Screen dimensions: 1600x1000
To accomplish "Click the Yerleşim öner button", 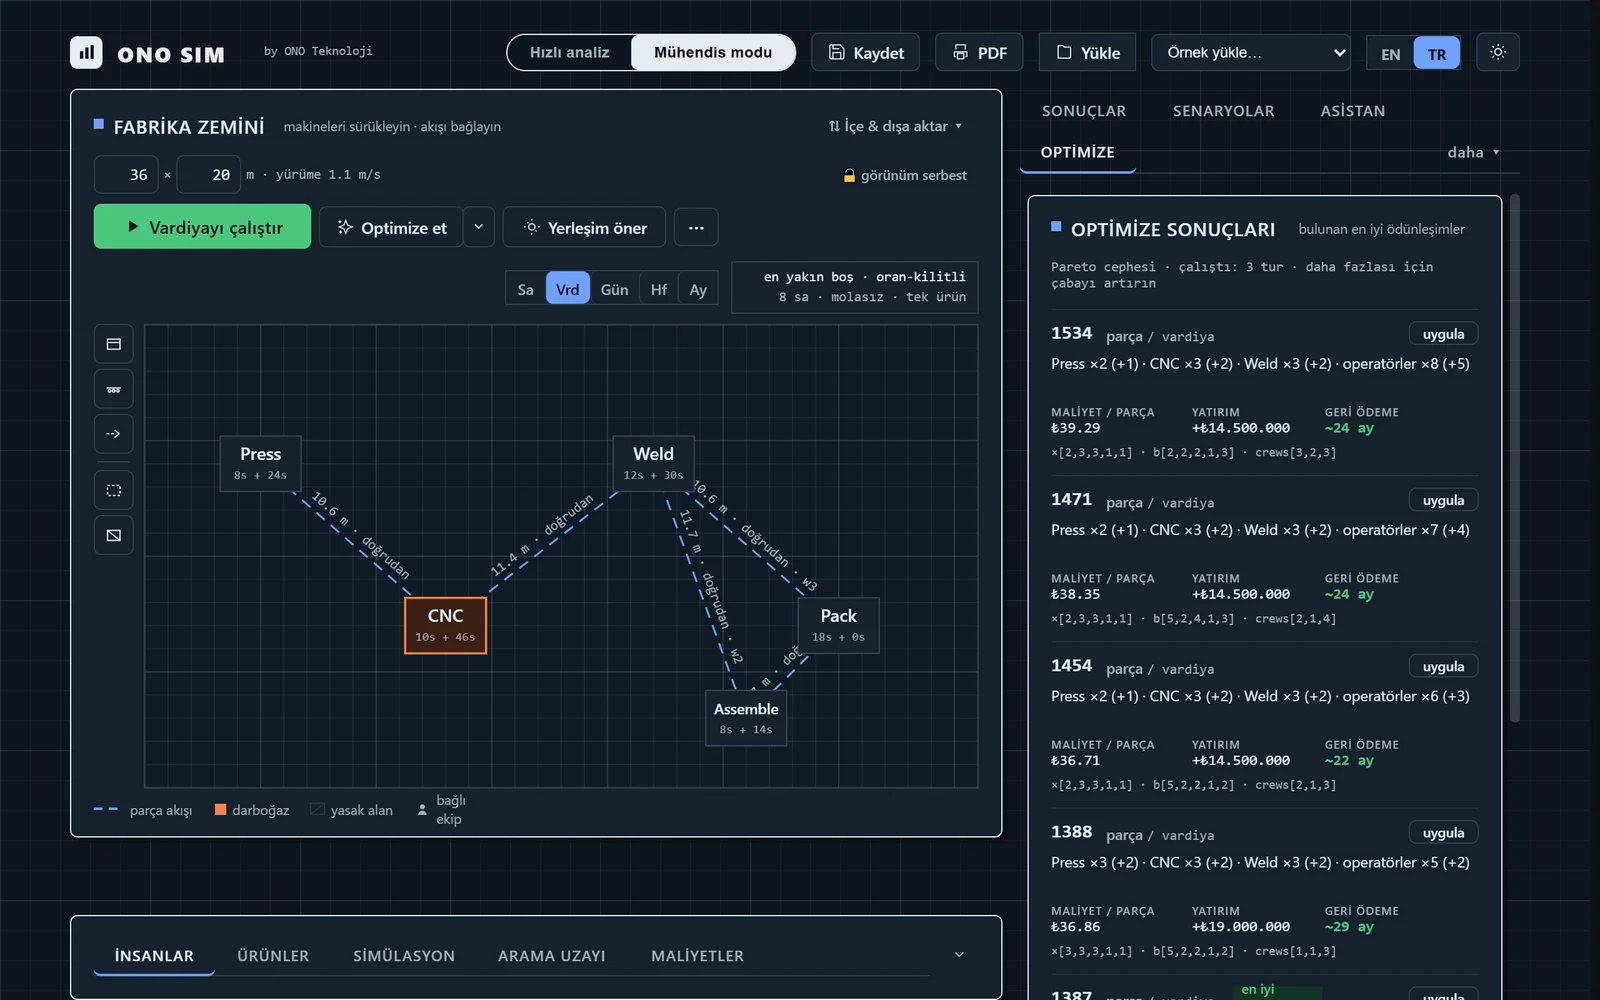I will (x=584, y=227).
